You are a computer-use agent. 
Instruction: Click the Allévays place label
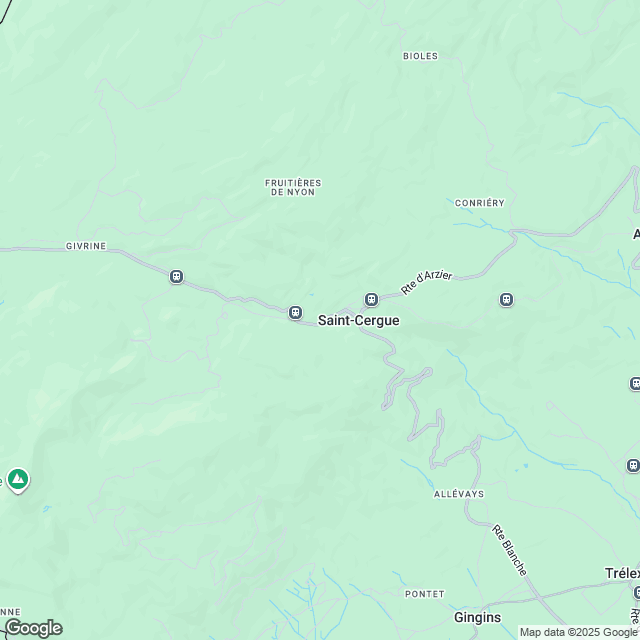pos(459,494)
